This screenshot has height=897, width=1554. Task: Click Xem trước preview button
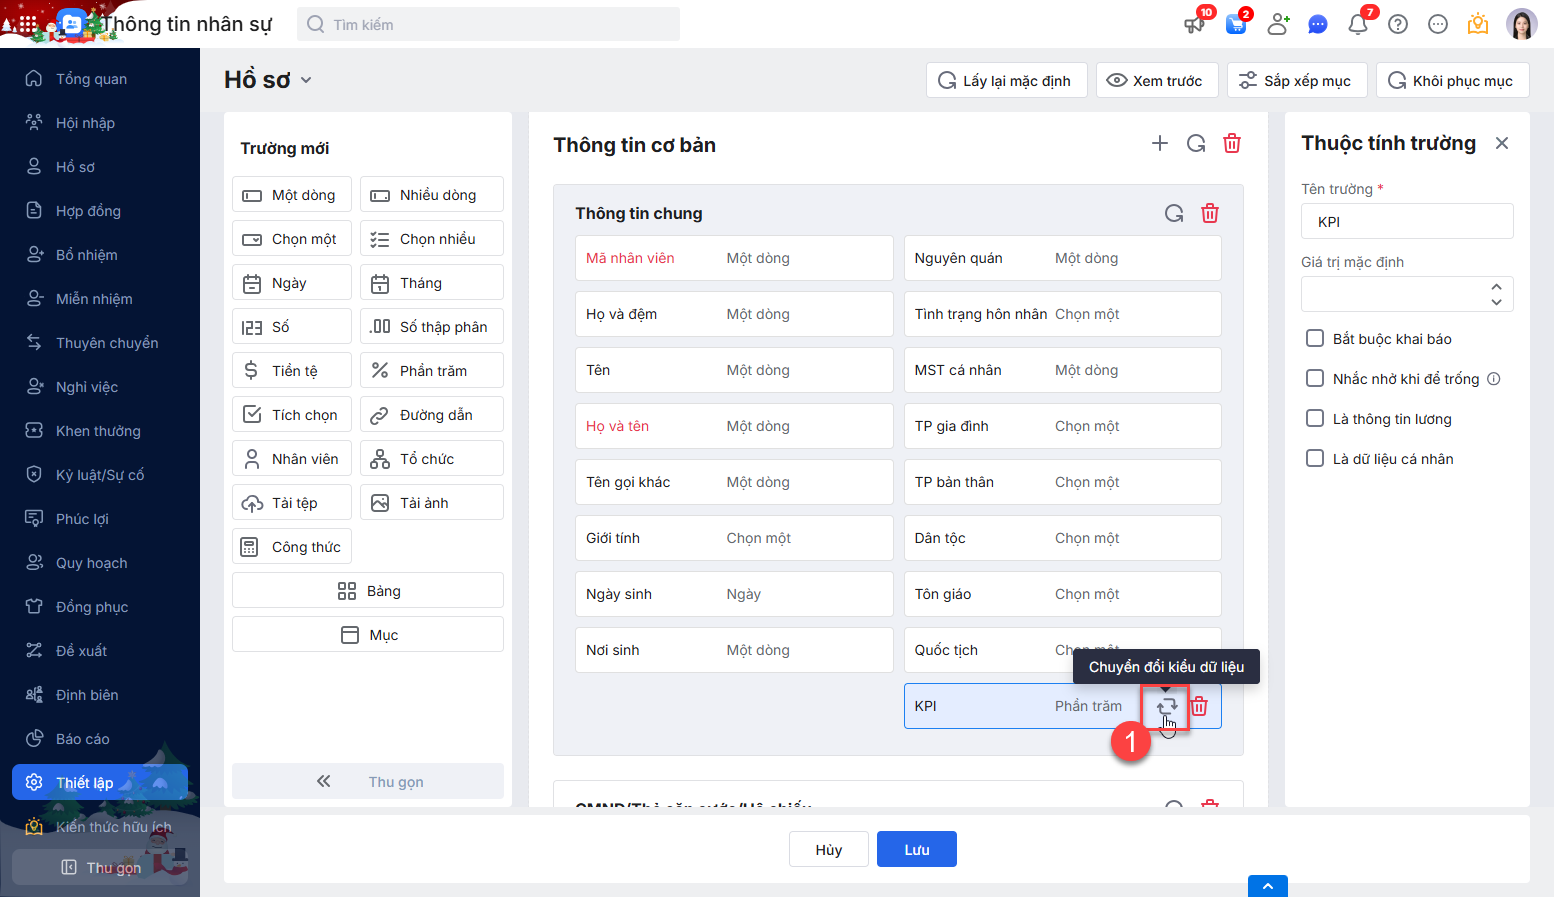pyautogui.click(x=1157, y=80)
